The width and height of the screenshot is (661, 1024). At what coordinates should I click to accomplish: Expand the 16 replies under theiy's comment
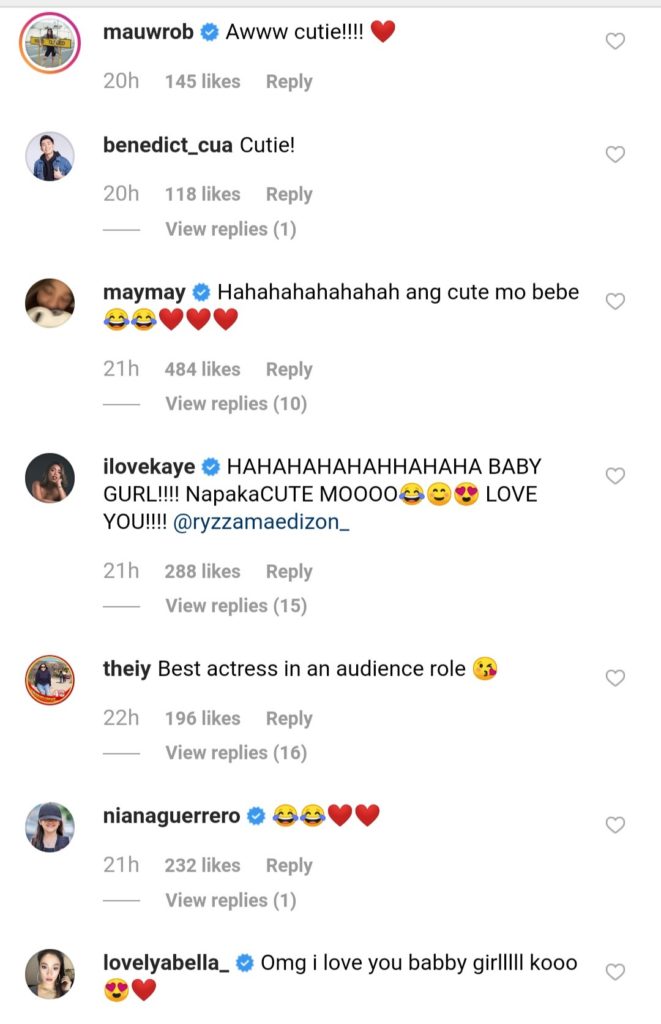tap(236, 753)
